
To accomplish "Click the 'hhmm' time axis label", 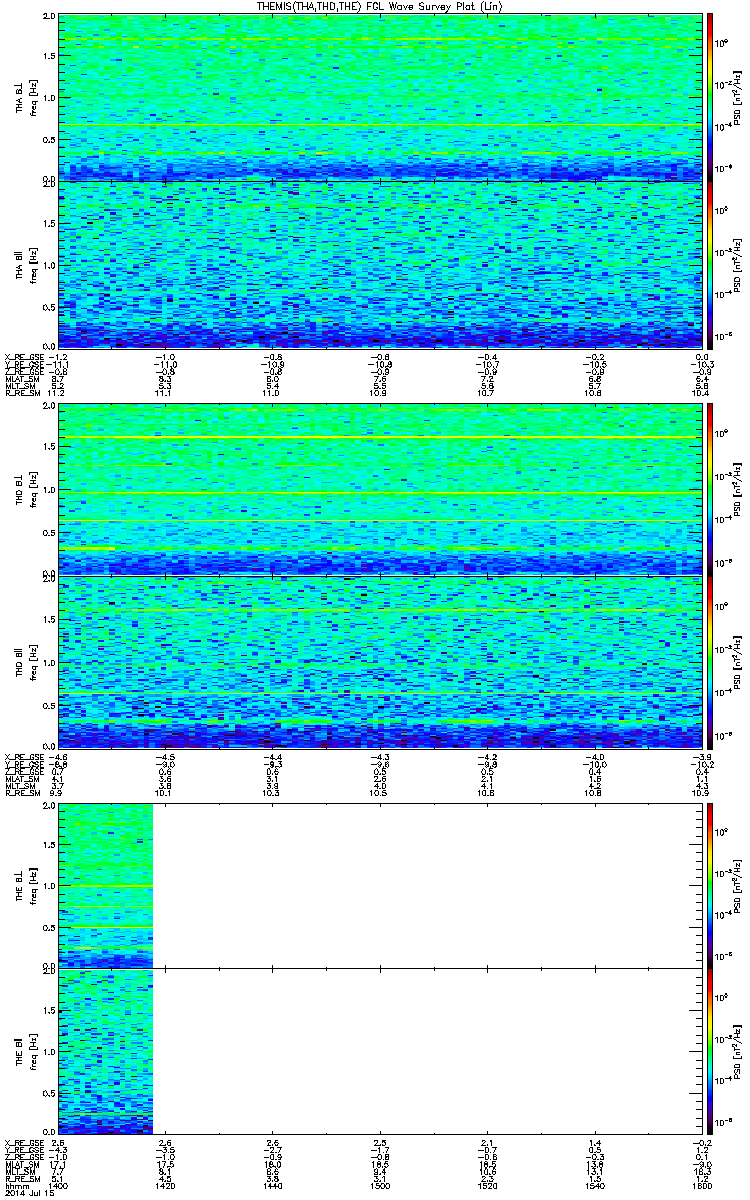I will [15, 1185].
